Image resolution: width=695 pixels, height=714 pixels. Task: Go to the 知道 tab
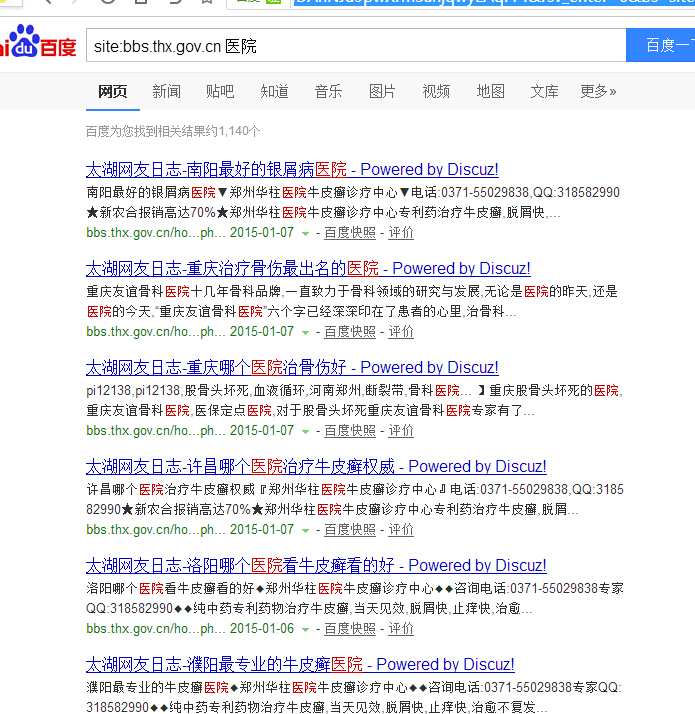pos(274,91)
